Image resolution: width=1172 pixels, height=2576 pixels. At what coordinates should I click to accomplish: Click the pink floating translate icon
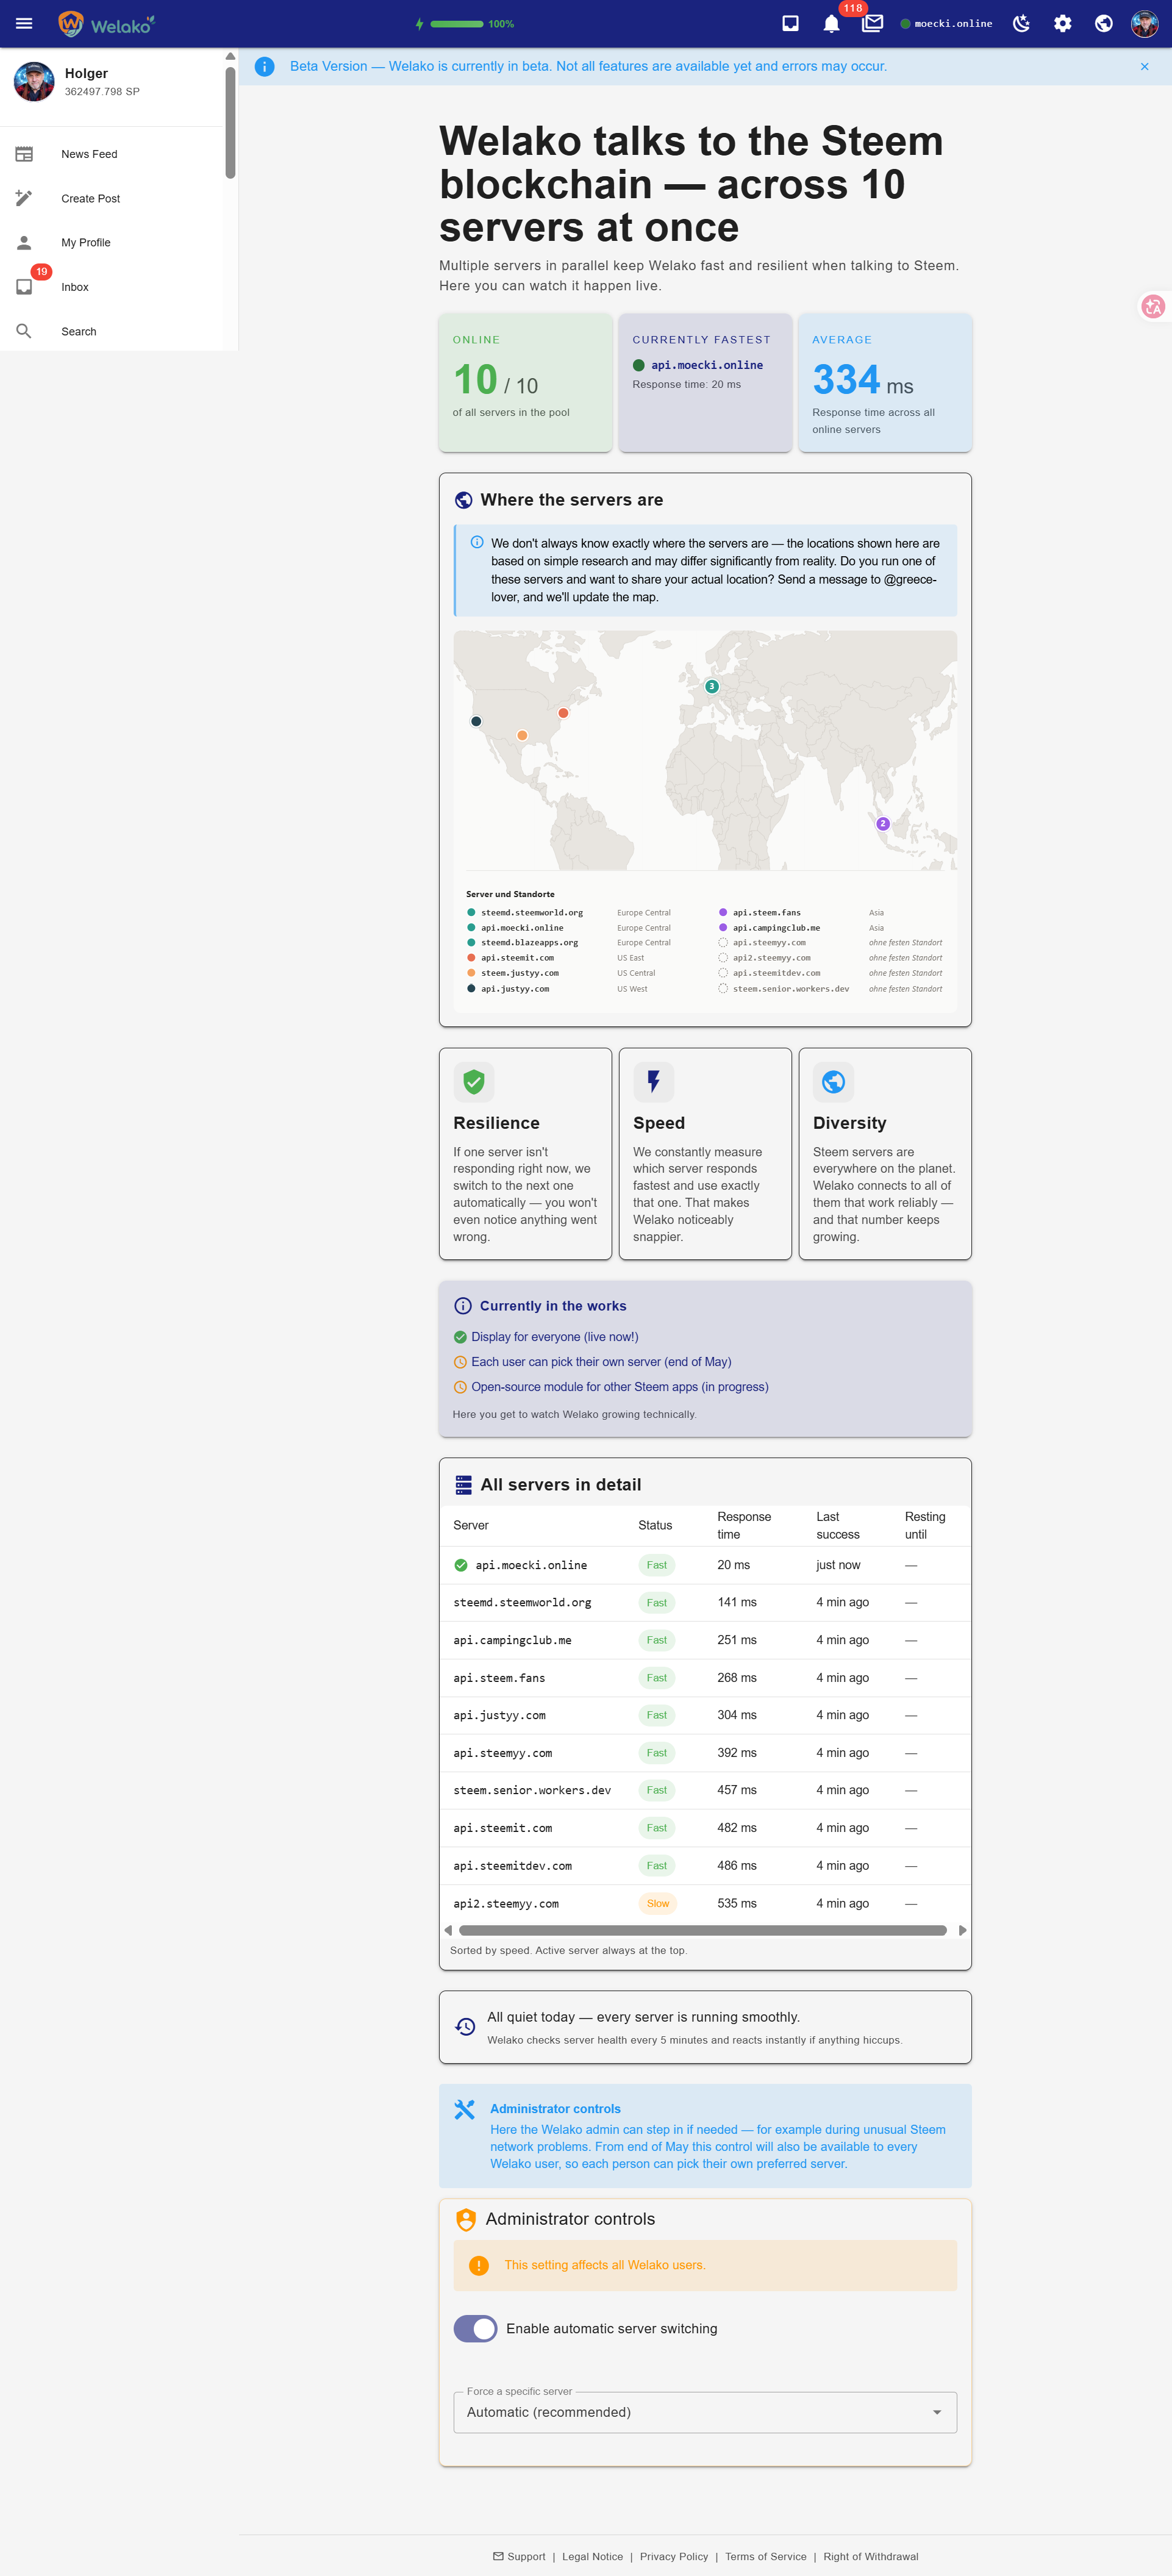pos(1153,307)
